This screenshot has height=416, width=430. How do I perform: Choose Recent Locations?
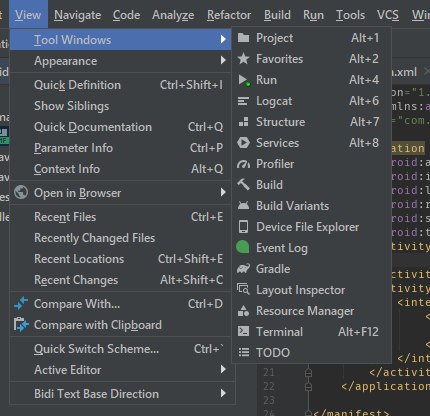click(x=121, y=259)
